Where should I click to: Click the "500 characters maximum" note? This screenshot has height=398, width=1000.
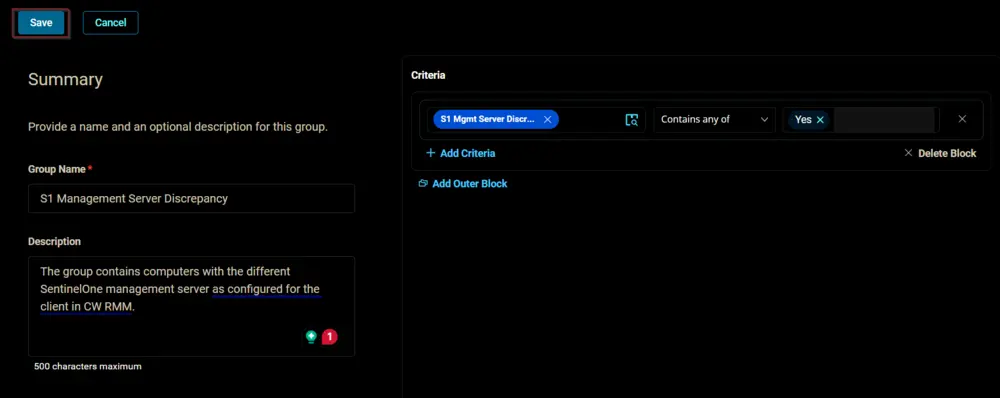(88, 367)
